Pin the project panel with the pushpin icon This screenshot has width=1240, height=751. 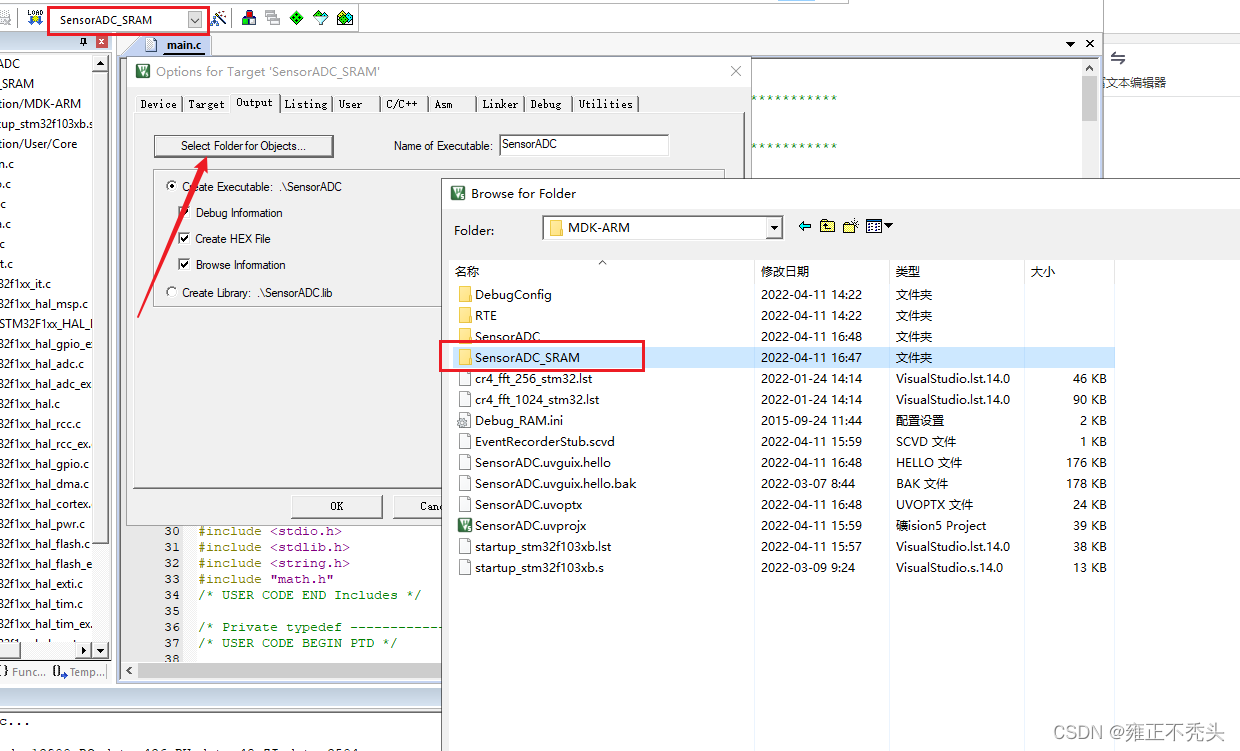pos(83,42)
